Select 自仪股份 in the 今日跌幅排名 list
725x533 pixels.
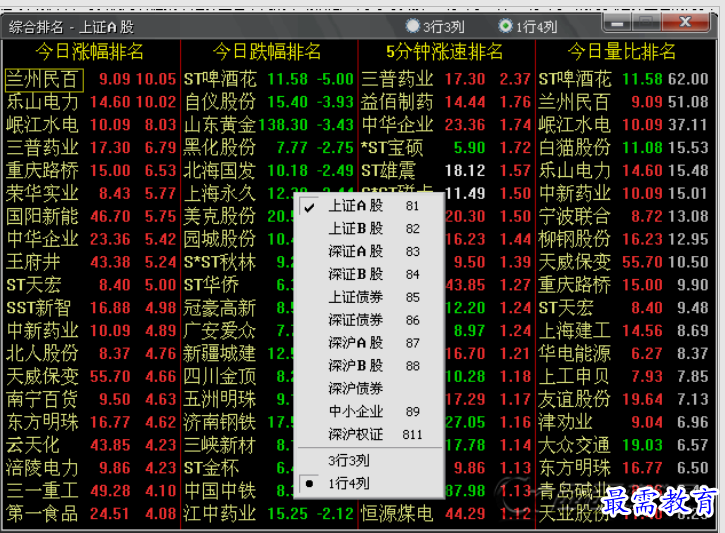220,102
